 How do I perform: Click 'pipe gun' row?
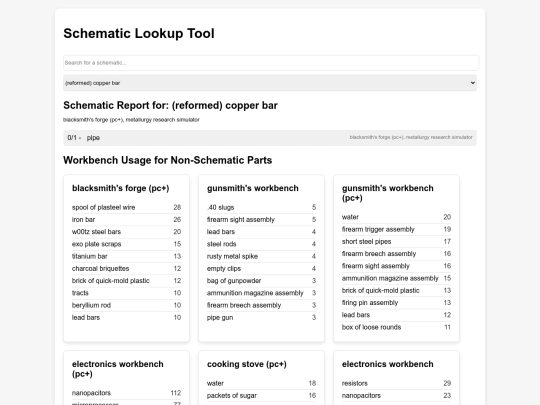[x=261, y=318]
